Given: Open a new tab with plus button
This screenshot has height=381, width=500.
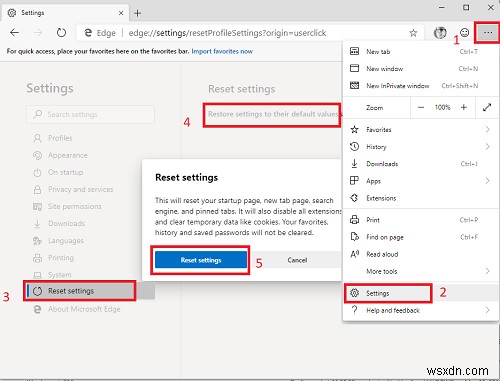Looking at the screenshot, I should [x=137, y=13].
